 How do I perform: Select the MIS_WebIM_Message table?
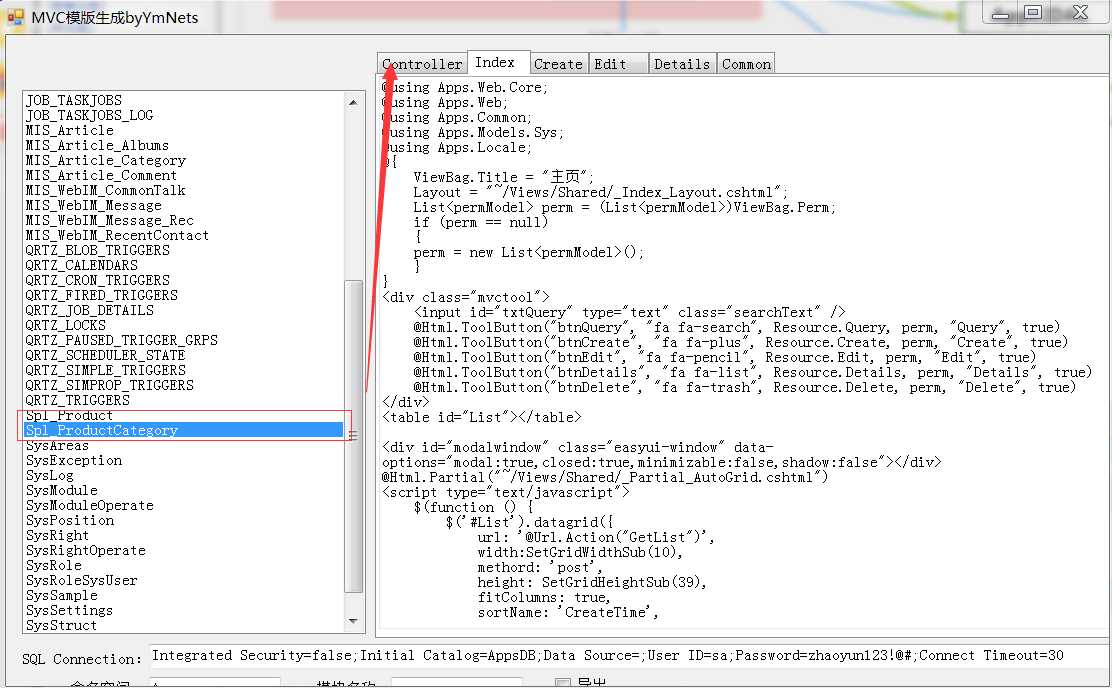click(x=94, y=205)
